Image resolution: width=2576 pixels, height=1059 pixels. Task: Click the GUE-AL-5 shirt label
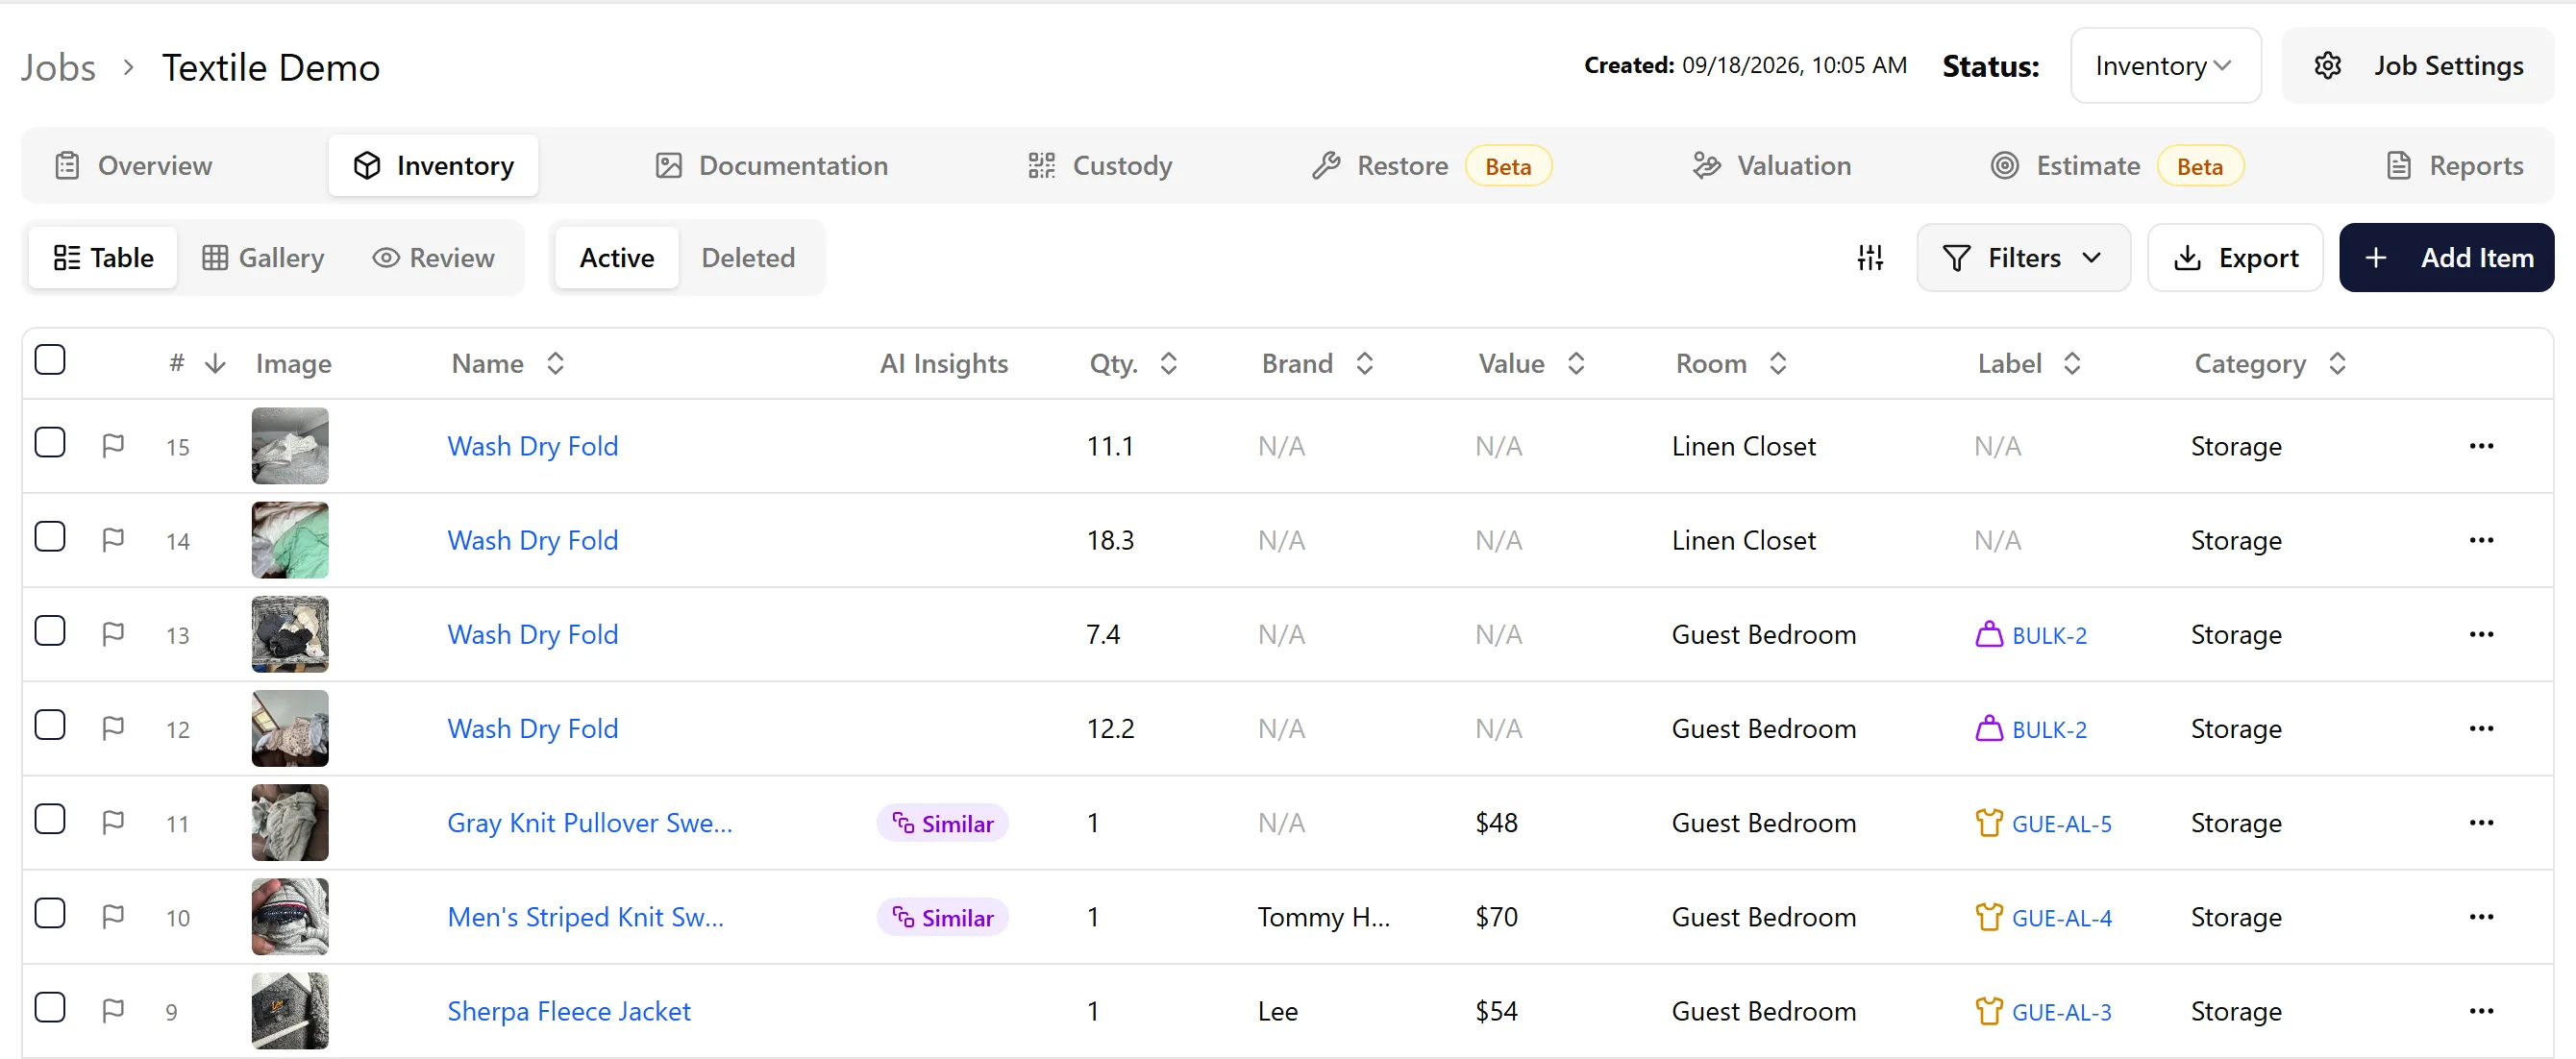(2043, 823)
